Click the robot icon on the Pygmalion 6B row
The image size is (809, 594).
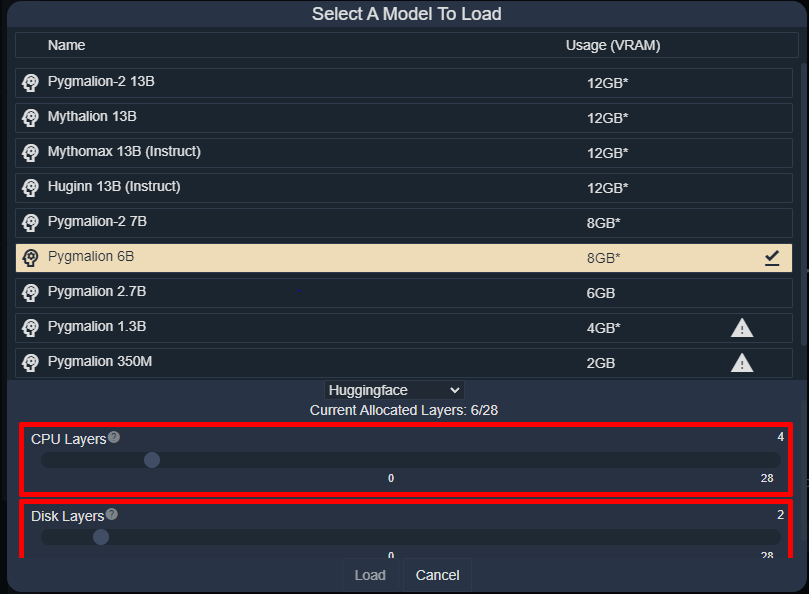point(29,257)
